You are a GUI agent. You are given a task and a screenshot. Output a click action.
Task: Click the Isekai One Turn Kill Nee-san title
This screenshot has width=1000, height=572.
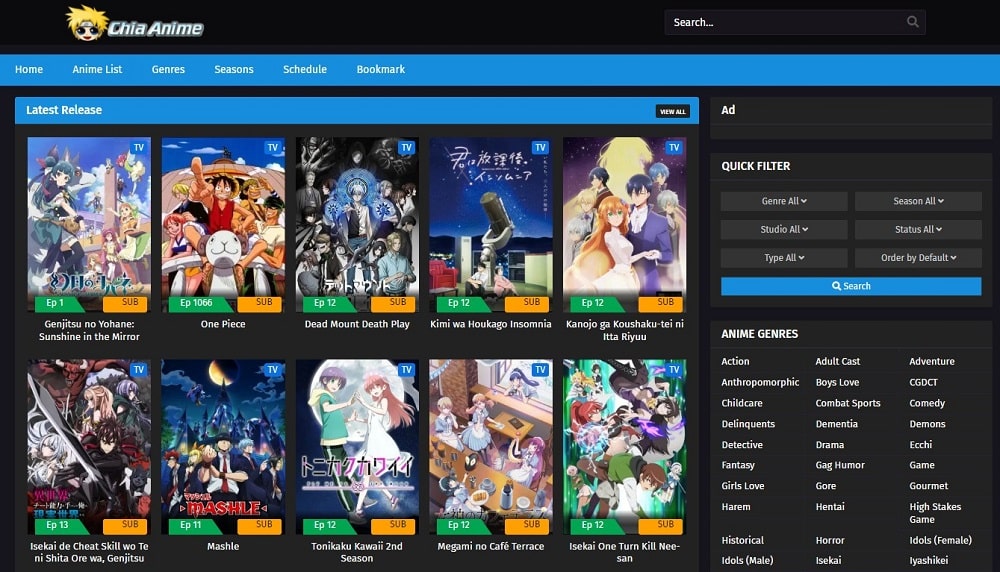[x=624, y=552]
